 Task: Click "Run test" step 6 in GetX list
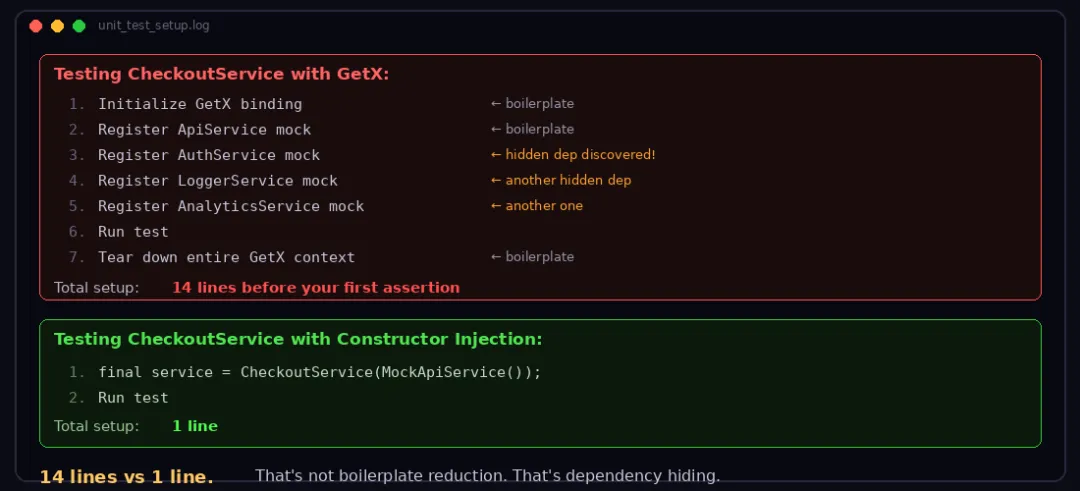[x=133, y=231]
